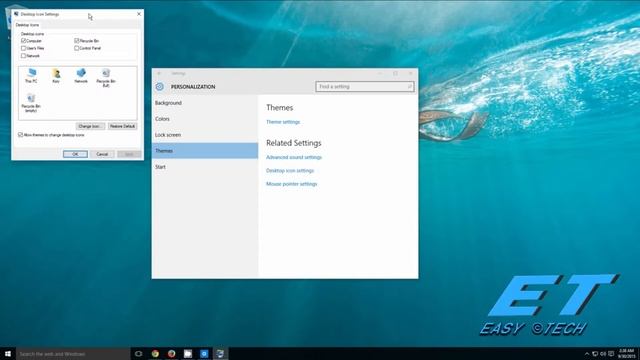
Task: Confirm with the OK button
Action: (x=75, y=154)
